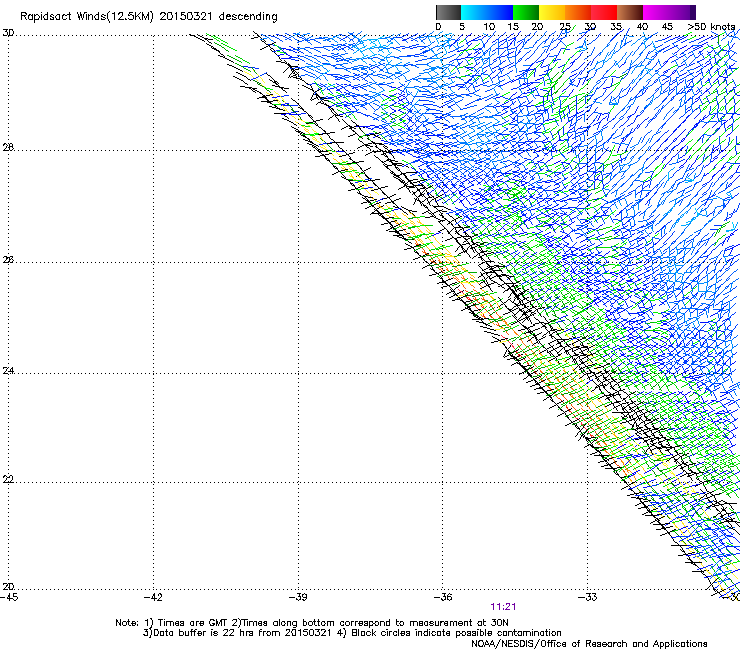The height and width of the screenshot is (650, 740).
Task: Click the title 'Rapidscat Winds(12.5KM) 20150321 descending'
Action: (x=149, y=17)
